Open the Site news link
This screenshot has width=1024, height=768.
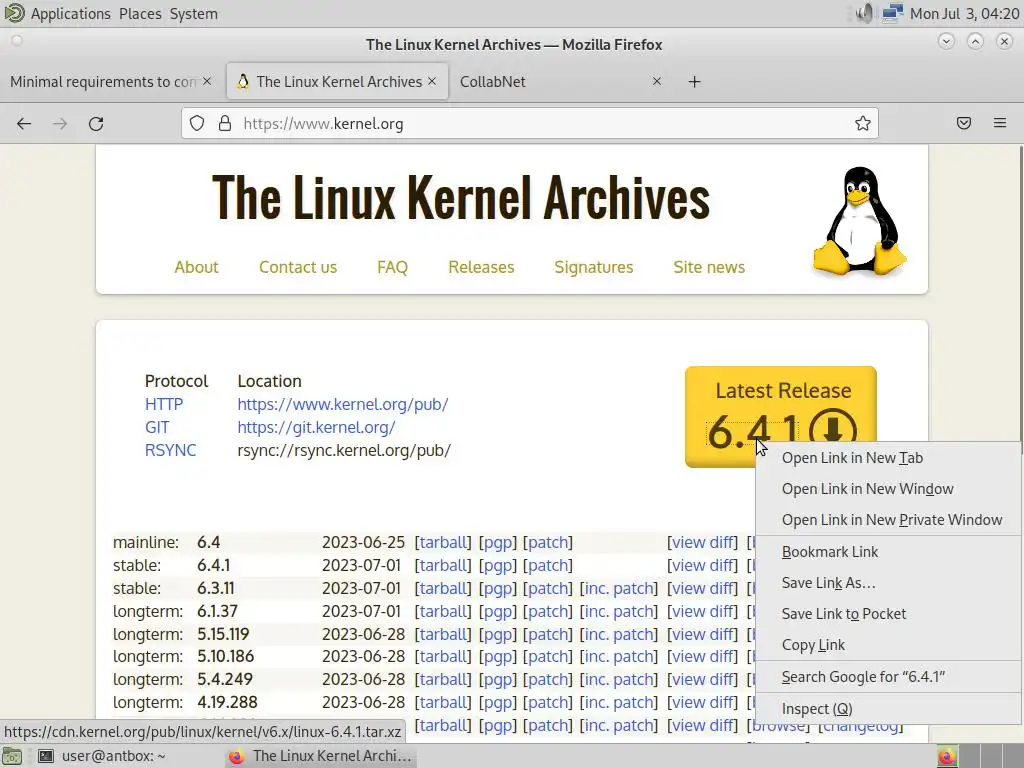click(x=709, y=267)
